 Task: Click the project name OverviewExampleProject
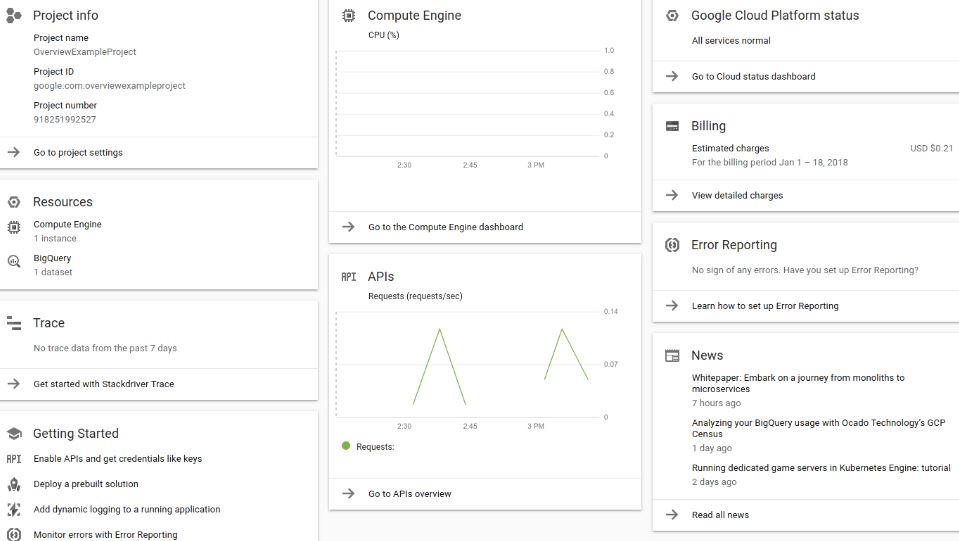pyautogui.click(x=84, y=52)
